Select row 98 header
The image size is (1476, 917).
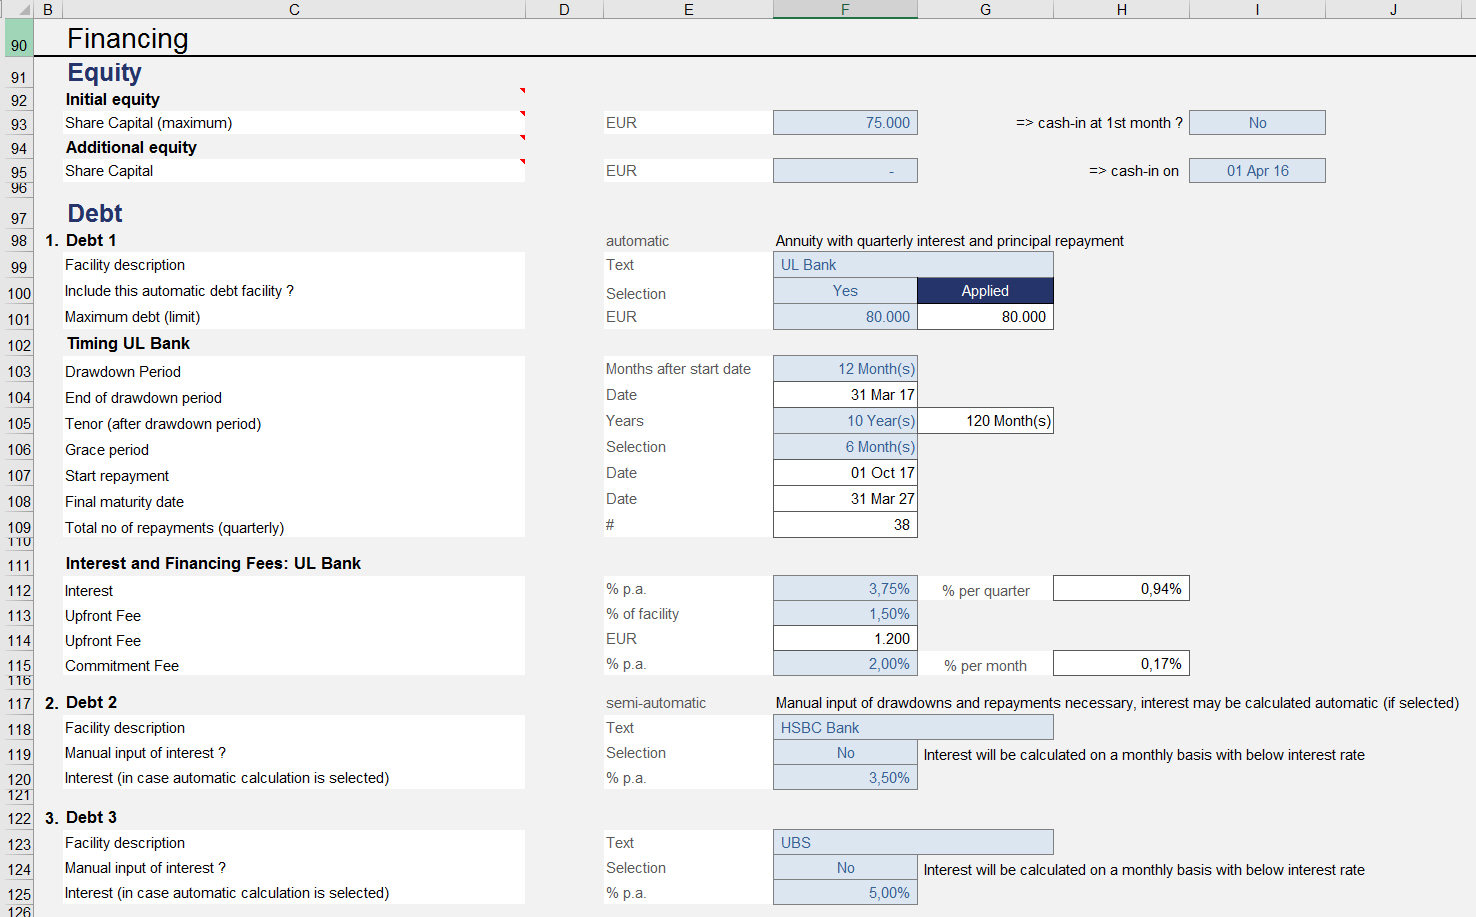coord(19,241)
